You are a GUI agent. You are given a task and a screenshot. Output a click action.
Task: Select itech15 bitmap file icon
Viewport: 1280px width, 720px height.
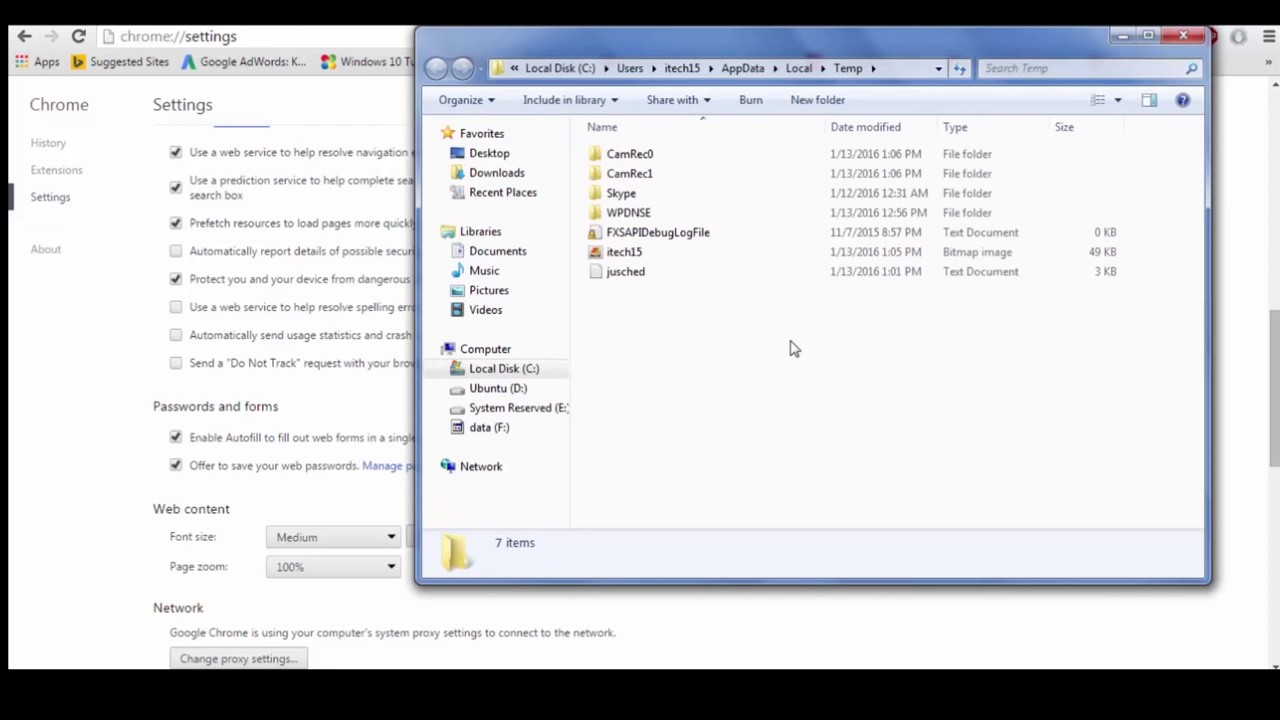(595, 252)
